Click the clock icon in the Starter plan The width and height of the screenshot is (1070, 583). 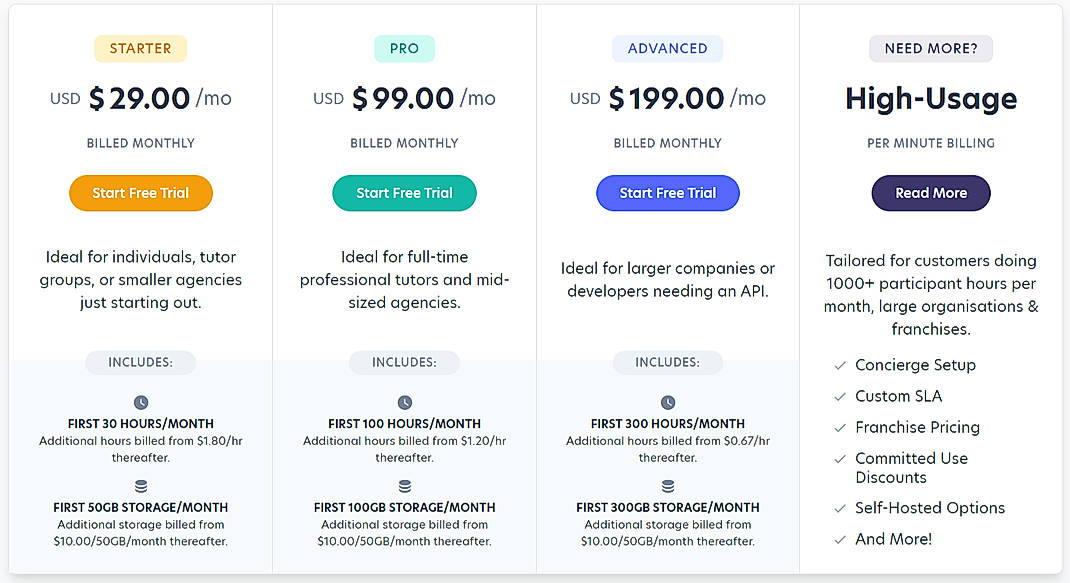140,402
